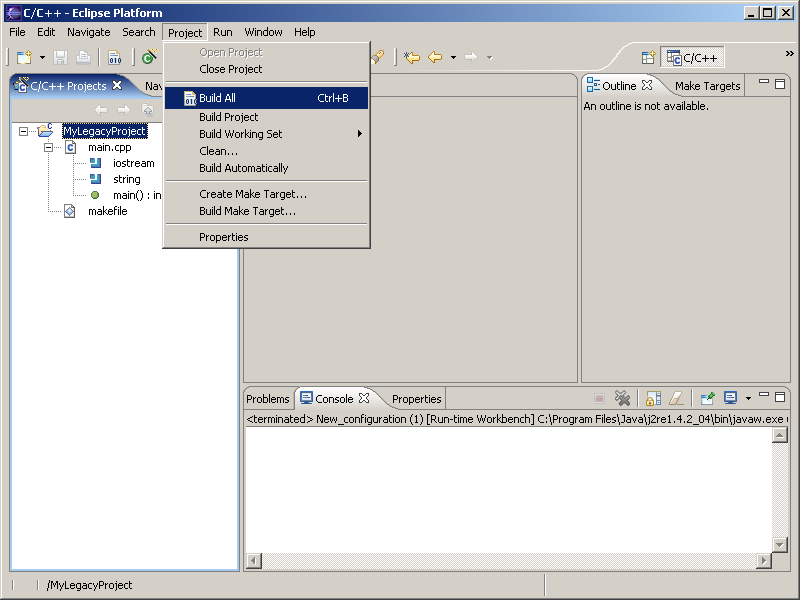Open the Back history dropdown arrow
Viewport: 800px width, 600px height.
[453, 58]
